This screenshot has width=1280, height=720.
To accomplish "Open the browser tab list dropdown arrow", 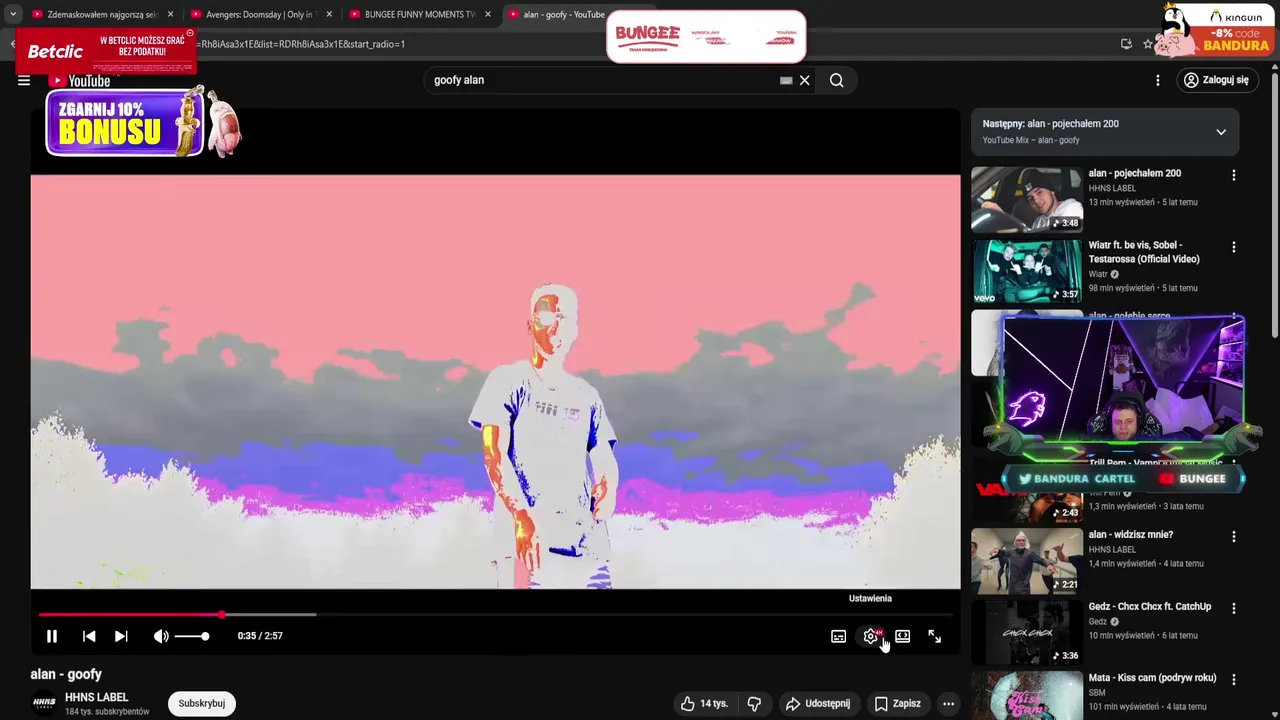I will [13, 14].
